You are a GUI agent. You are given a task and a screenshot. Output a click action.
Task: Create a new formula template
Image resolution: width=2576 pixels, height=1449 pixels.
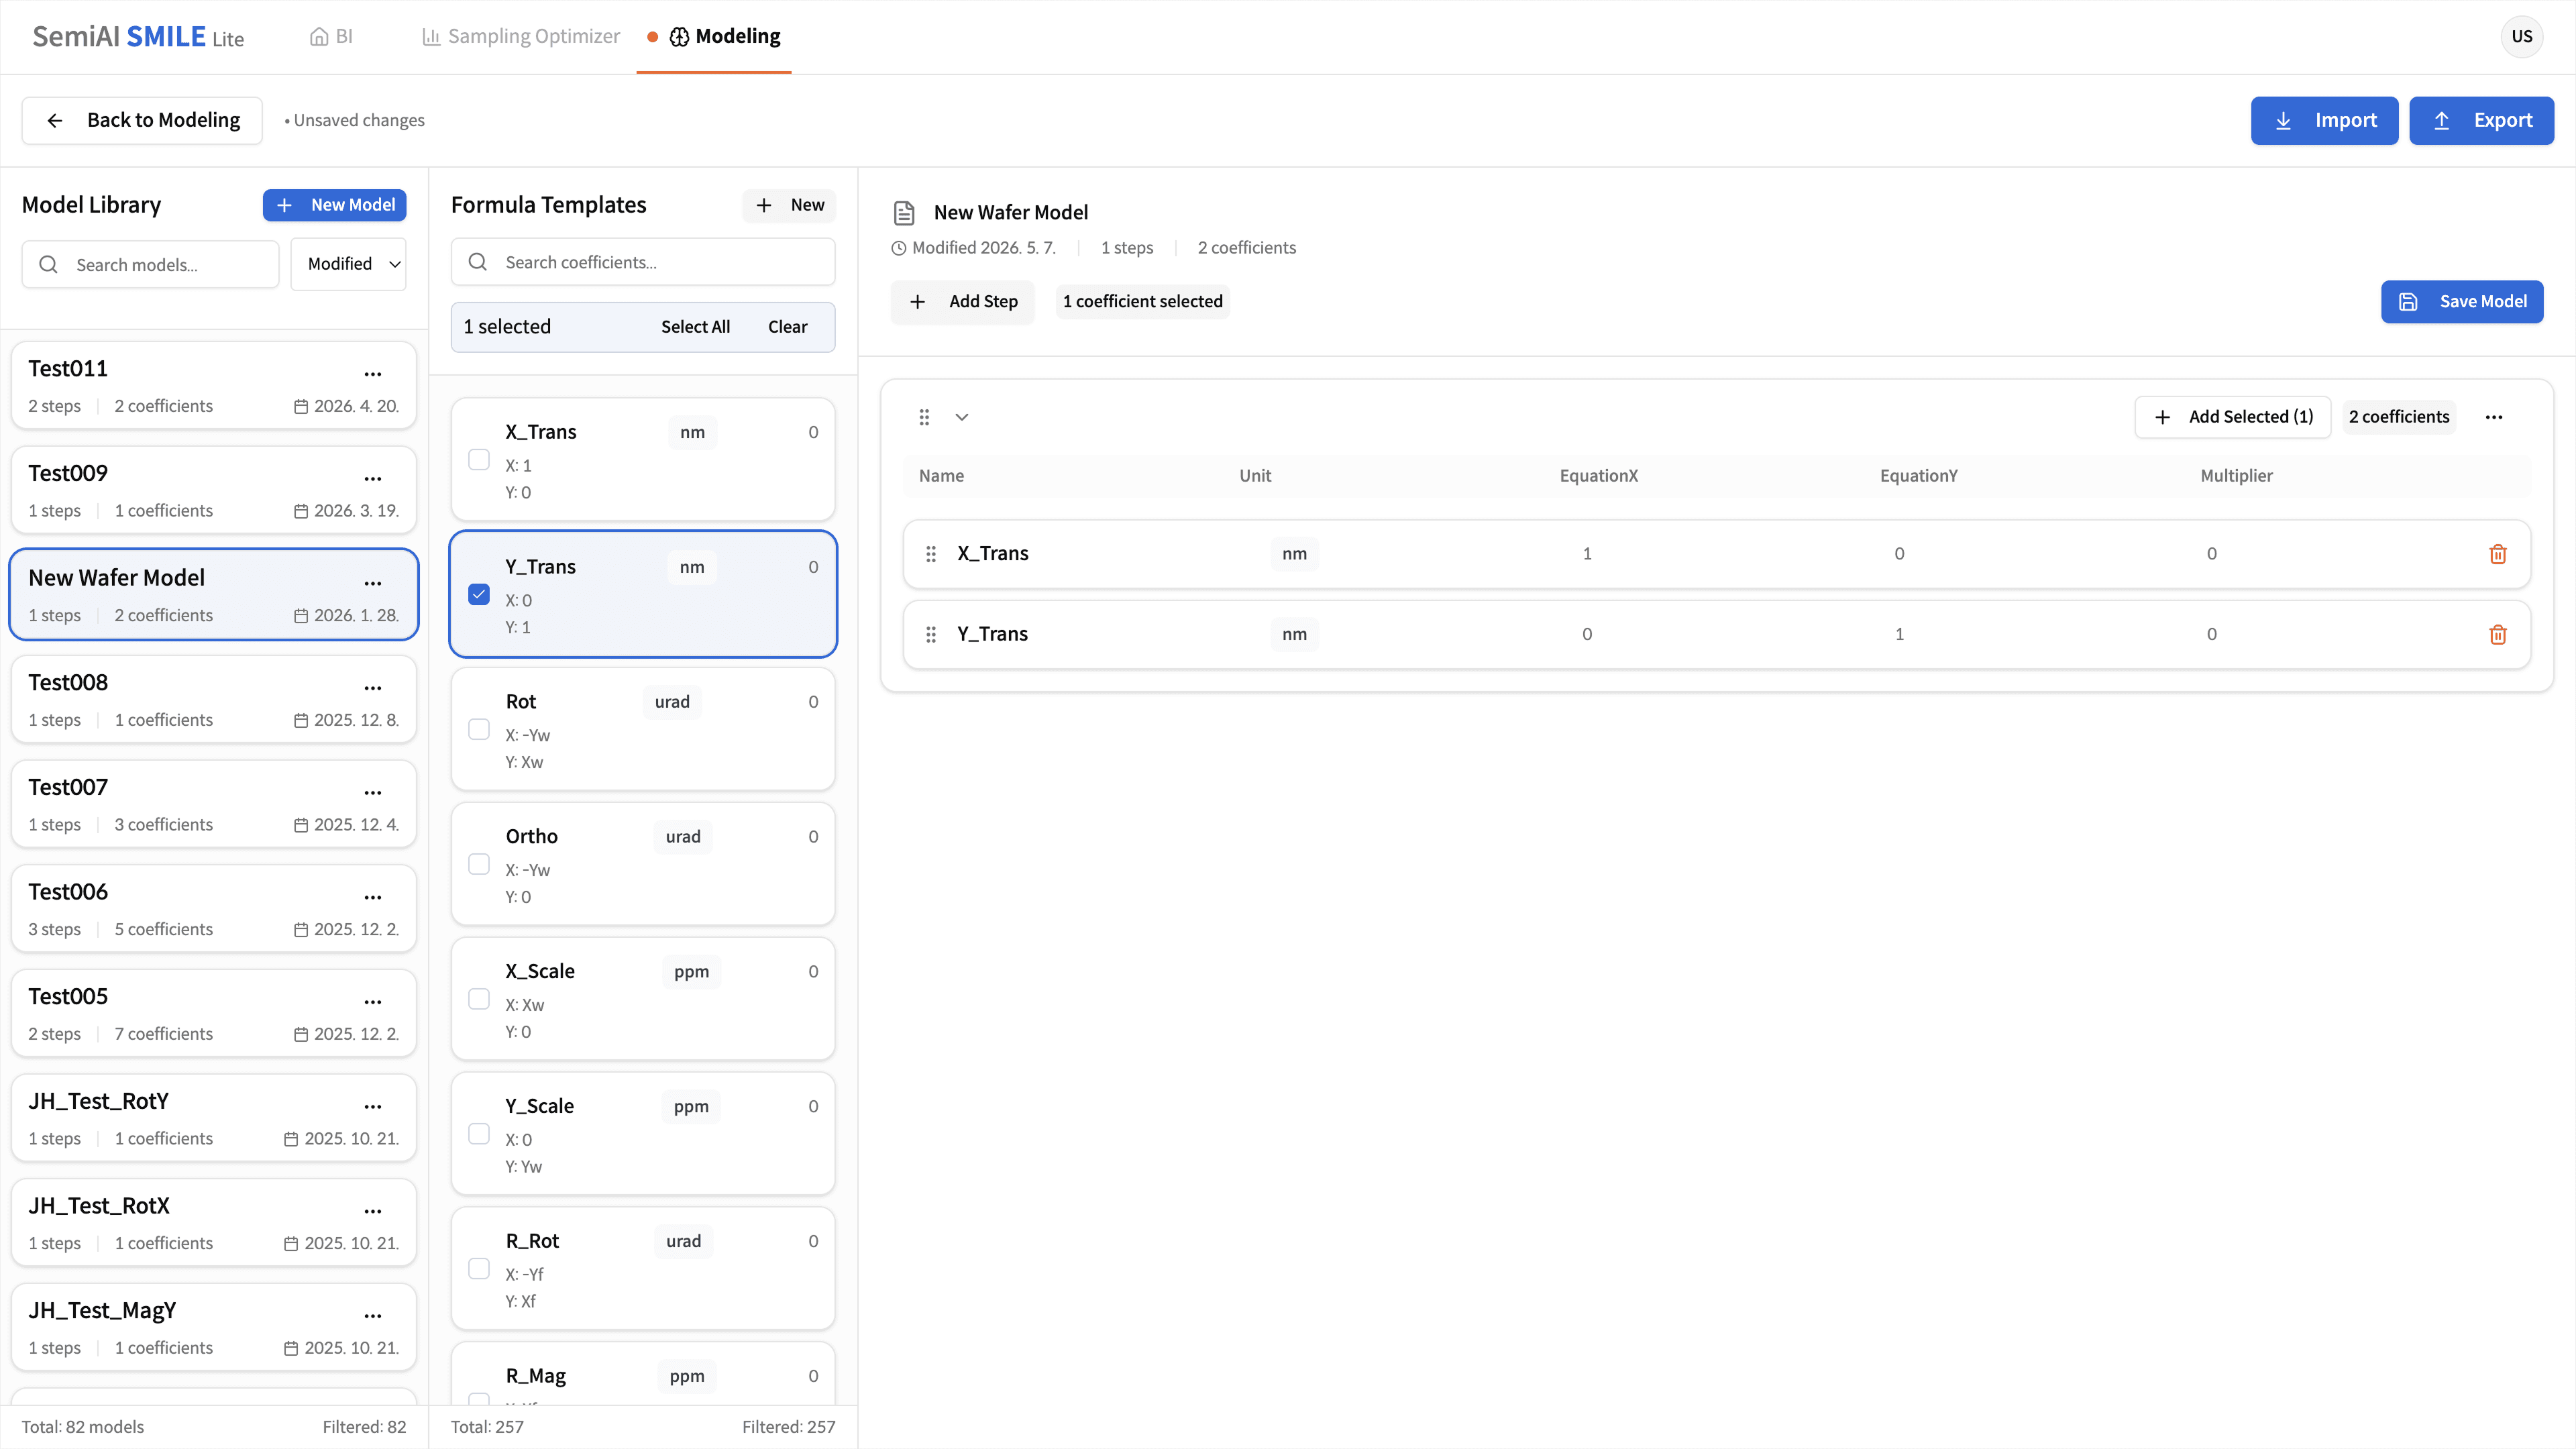pos(789,205)
